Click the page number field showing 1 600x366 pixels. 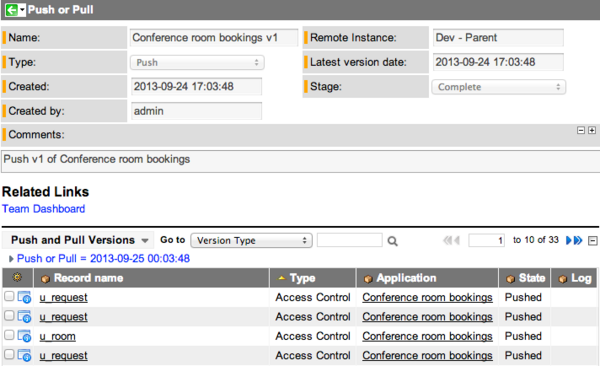point(486,240)
